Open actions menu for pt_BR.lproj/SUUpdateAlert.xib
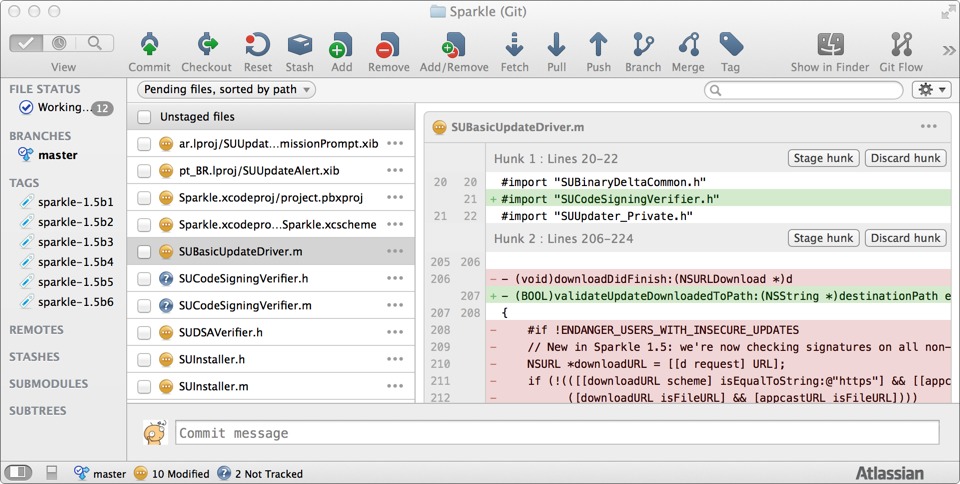This screenshot has width=960, height=484. point(395,171)
